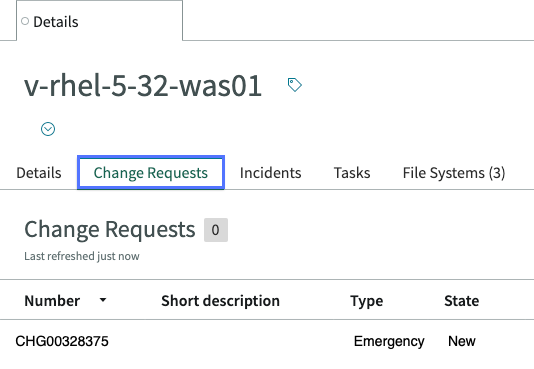Open the top Details window tab

99,21
